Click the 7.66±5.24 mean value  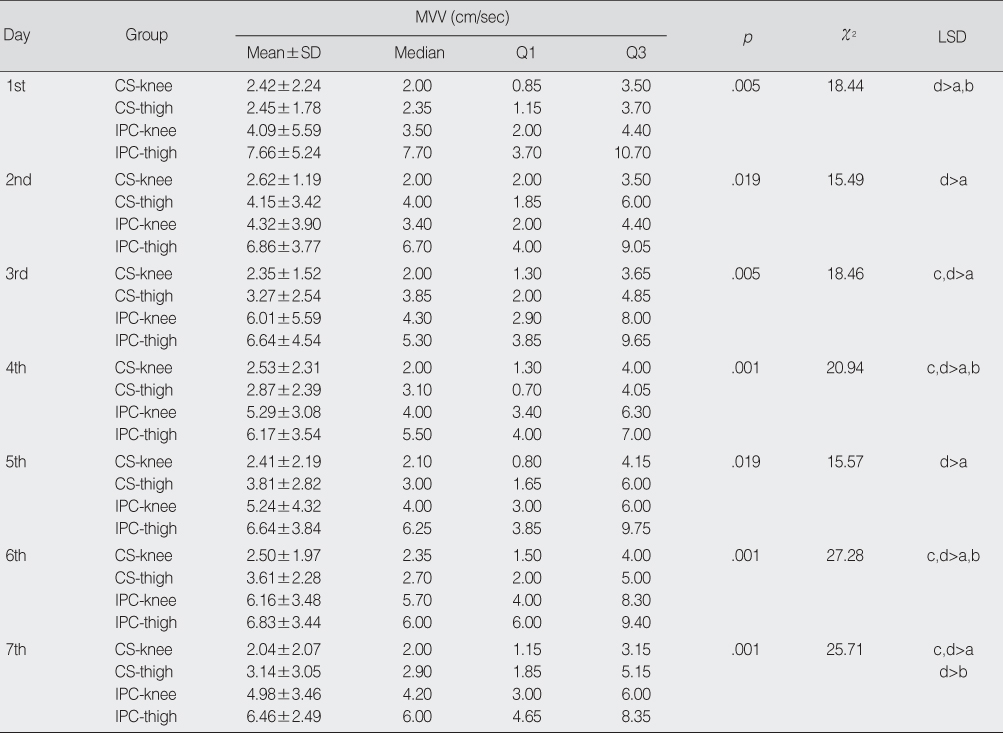tap(283, 153)
